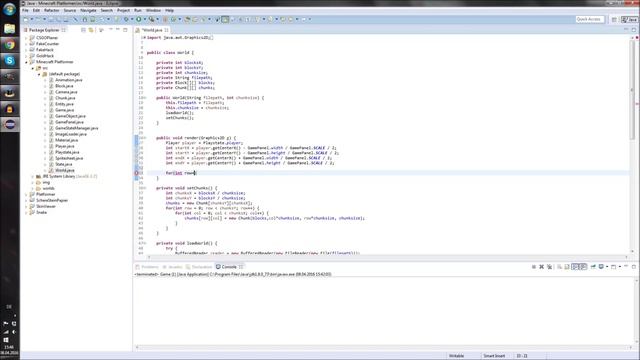640x360 pixels.
Task: Open the New button dropdown arrow
Action: [32, 19]
